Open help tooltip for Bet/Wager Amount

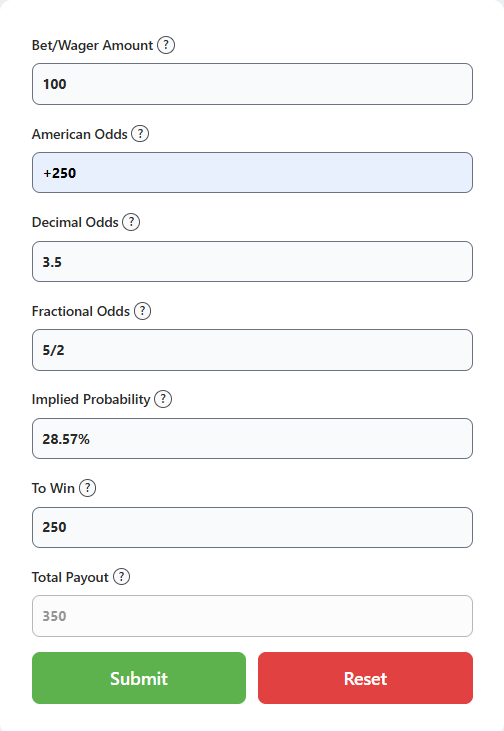pyautogui.click(x=166, y=45)
